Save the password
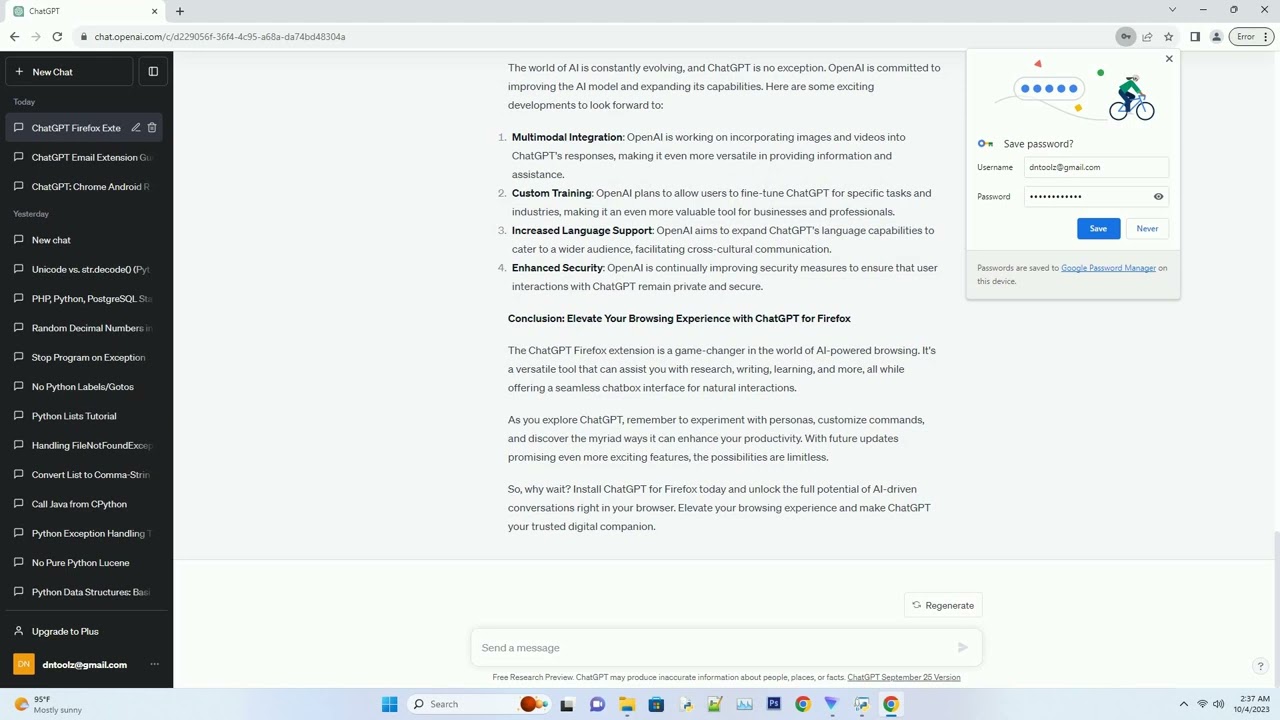Image resolution: width=1280 pixels, height=720 pixels. 1098,229
